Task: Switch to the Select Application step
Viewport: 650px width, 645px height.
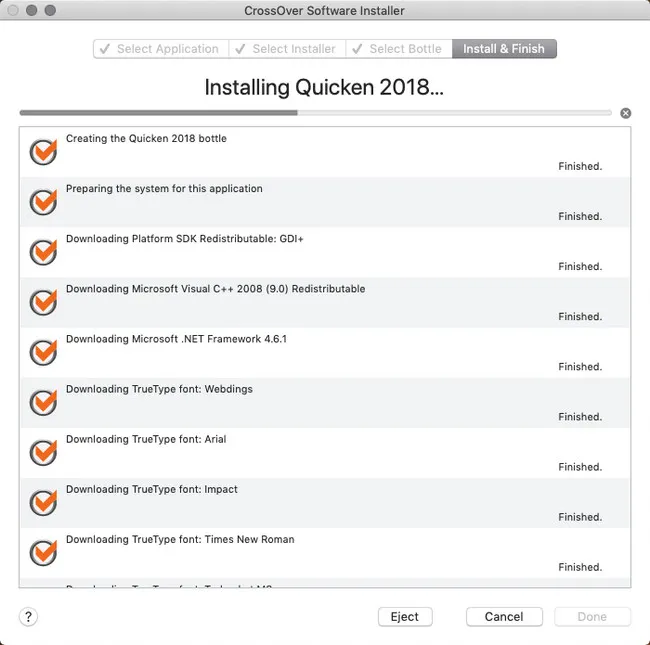Action: click(160, 49)
